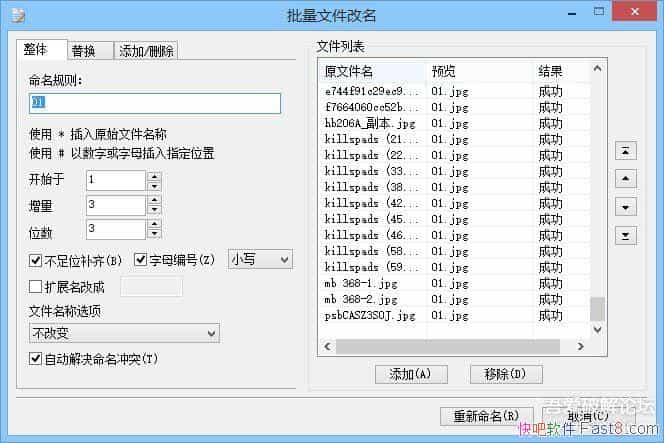Focus the 命名规则 text input field
The width and height of the screenshot is (664, 443).
coord(155,102)
